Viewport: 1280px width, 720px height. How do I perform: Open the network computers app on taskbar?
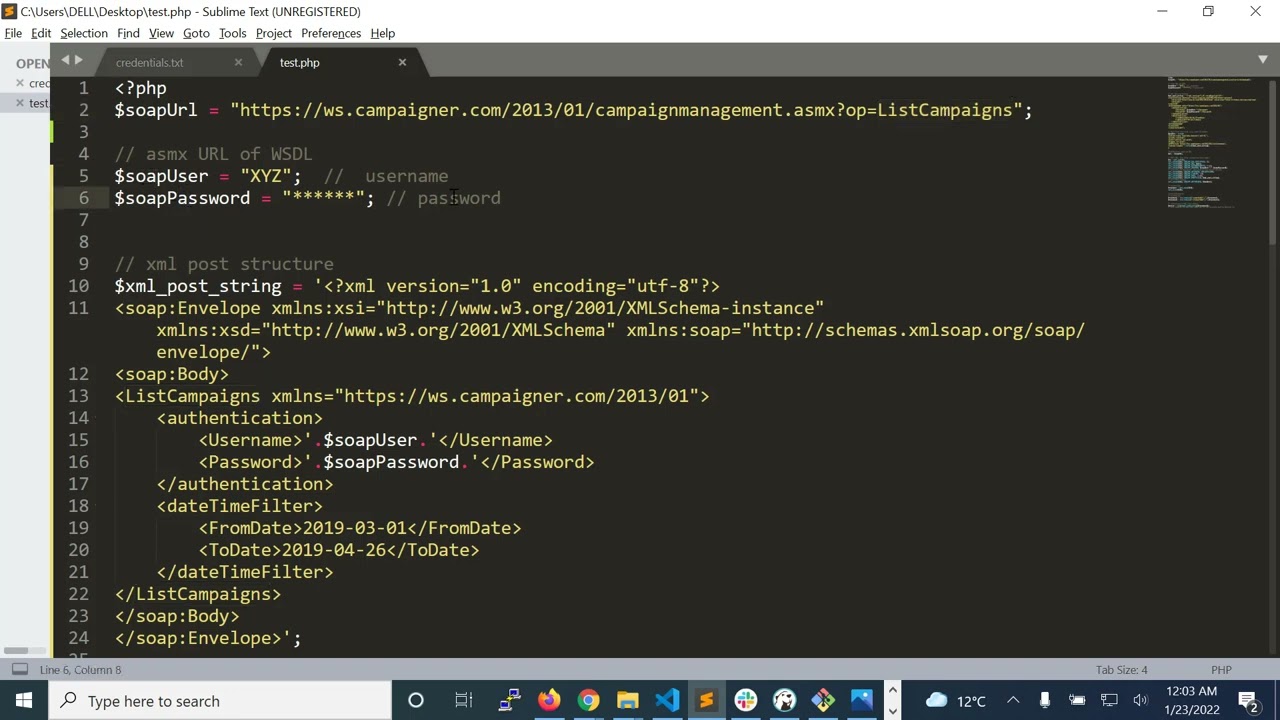[510, 700]
